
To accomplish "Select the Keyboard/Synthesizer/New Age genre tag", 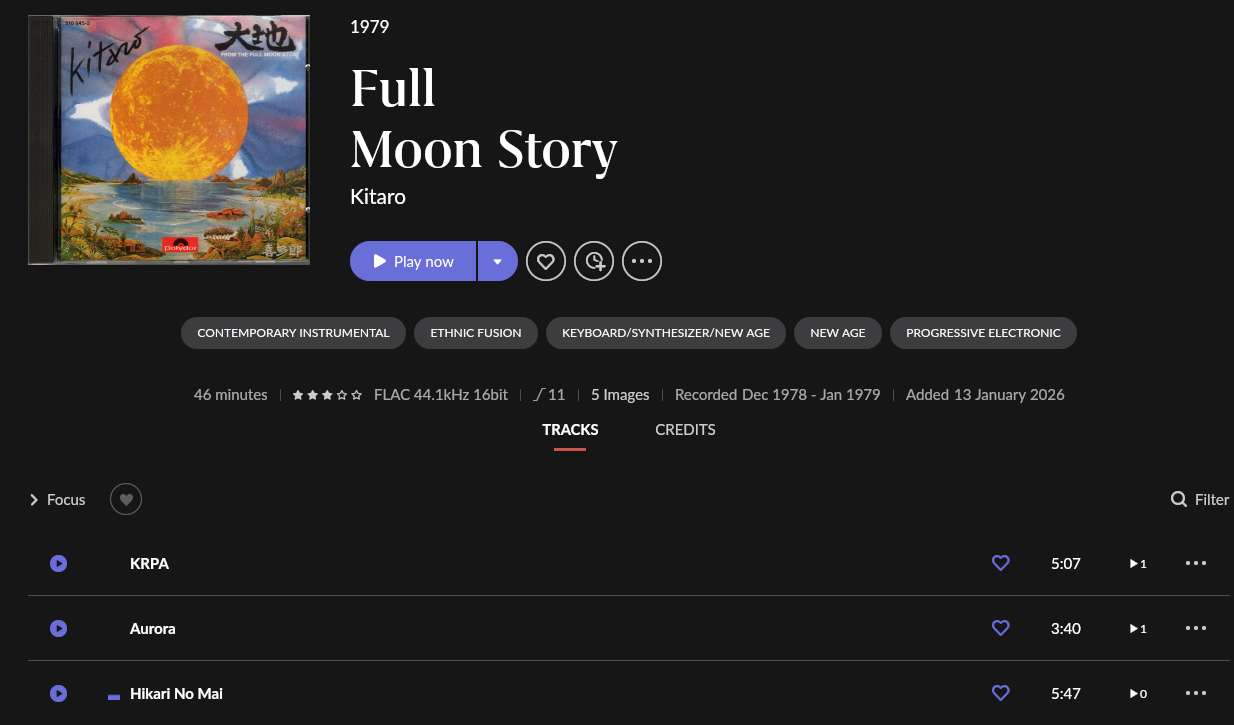I will click(666, 333).
